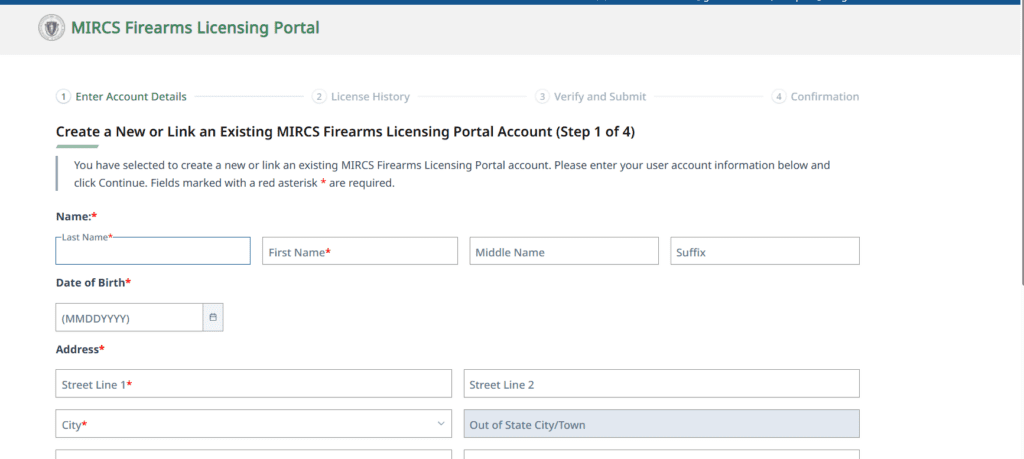
Task: Click the Name label above the fields
Action: coord(76,215)
